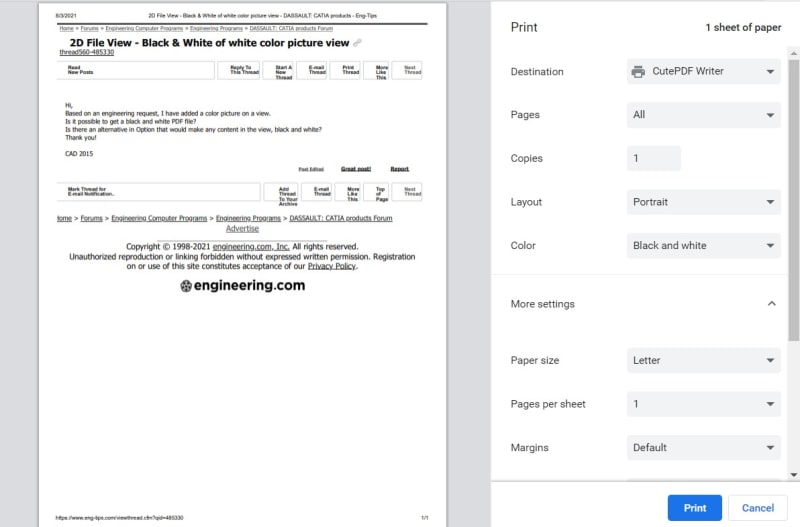Open the Color dropdown set to Black and white
Screen dimensions: 800x527
click(x=703, y=245)
